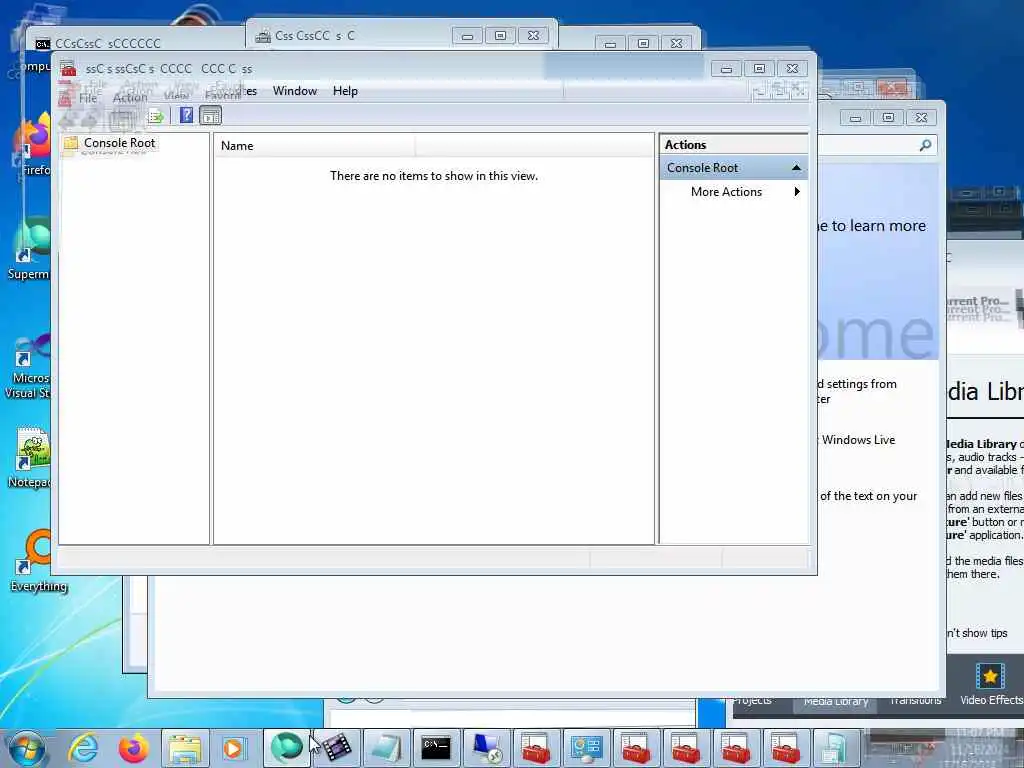Switch to the Video Effects tab
Screen dimensions: 1024x768
click(x=991, y=684)
